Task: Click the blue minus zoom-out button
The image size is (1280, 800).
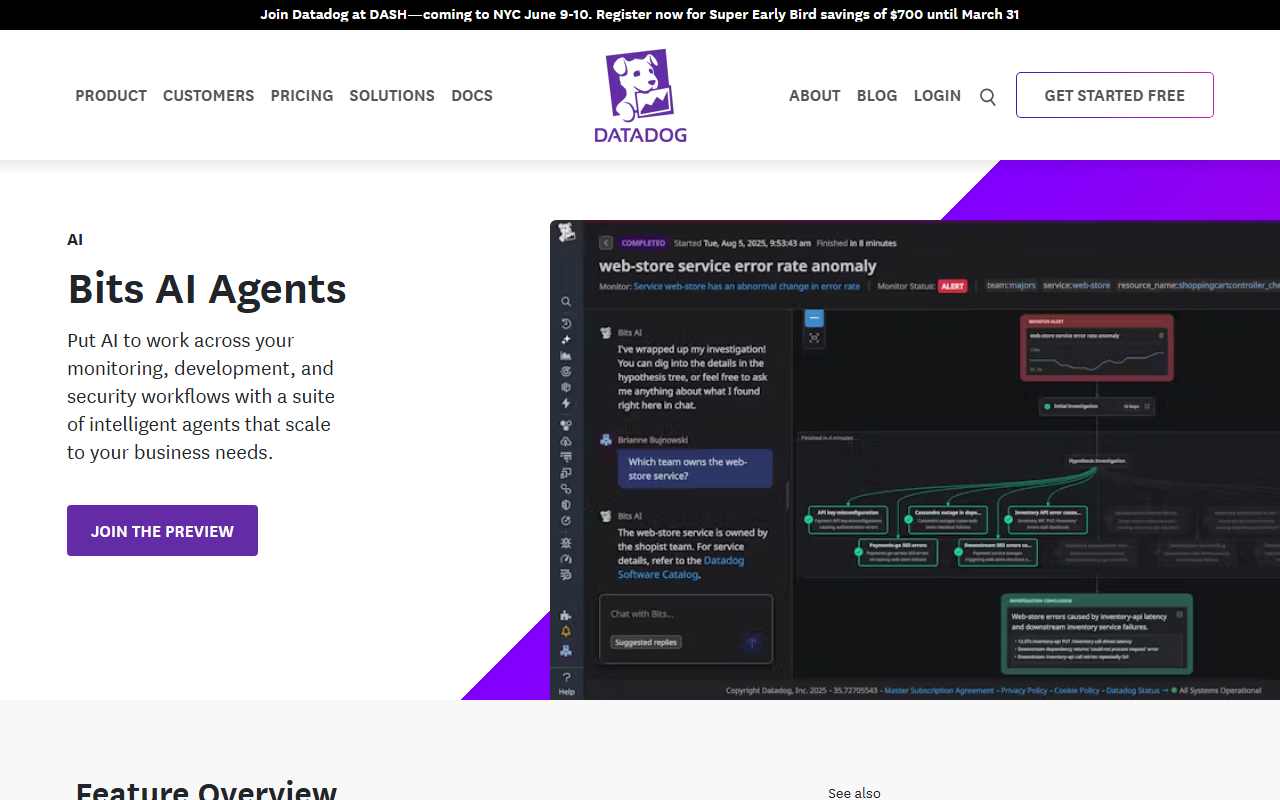Action: (x=814, y=318)
